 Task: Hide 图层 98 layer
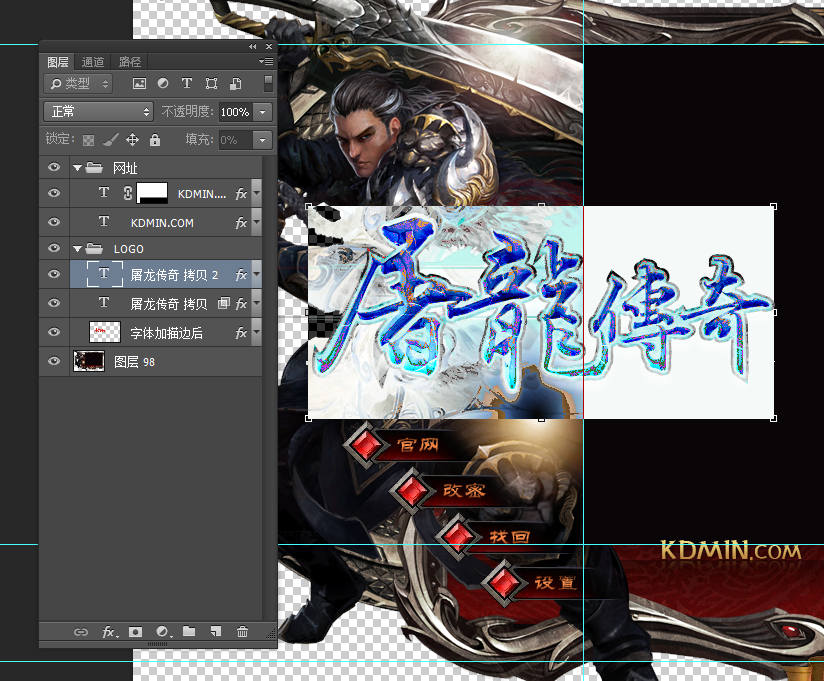coord(54,361)
